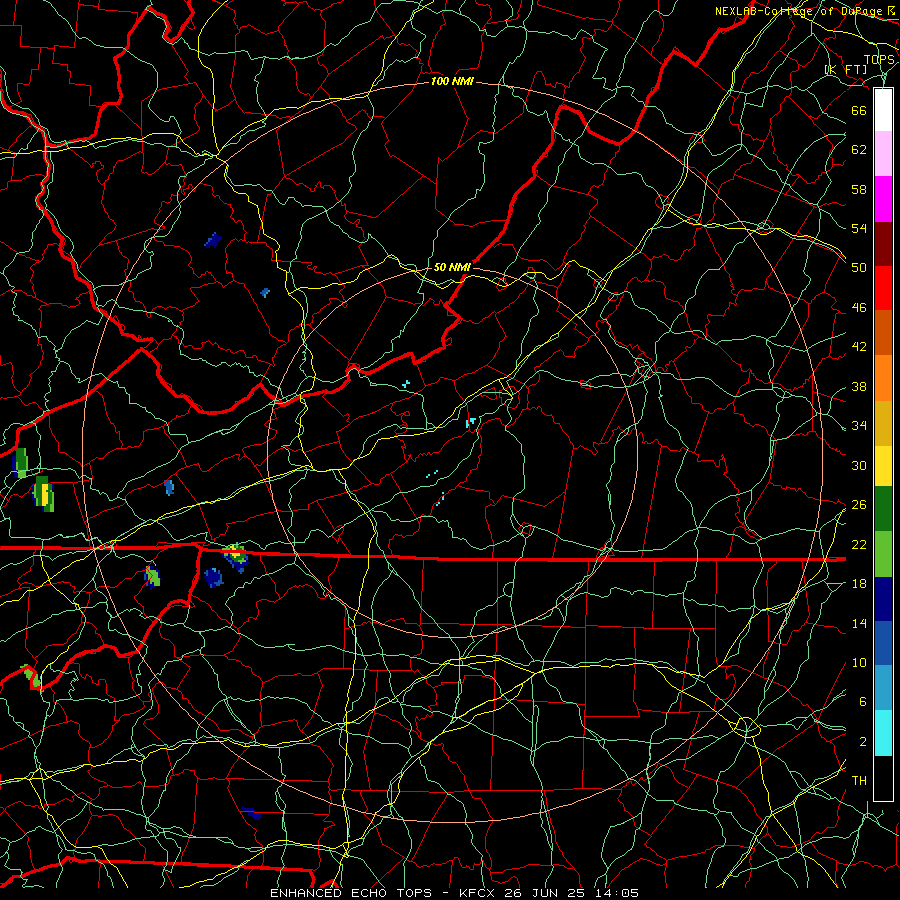Screen dimensions: 900x900
Task: Click the '54' legend value
Action: [x=859, y=228]
